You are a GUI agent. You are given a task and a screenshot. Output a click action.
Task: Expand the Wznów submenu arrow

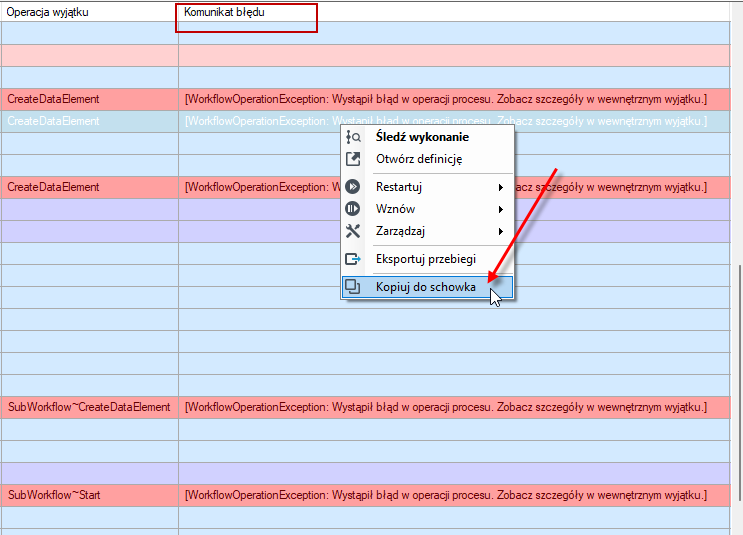pos(500,209)
